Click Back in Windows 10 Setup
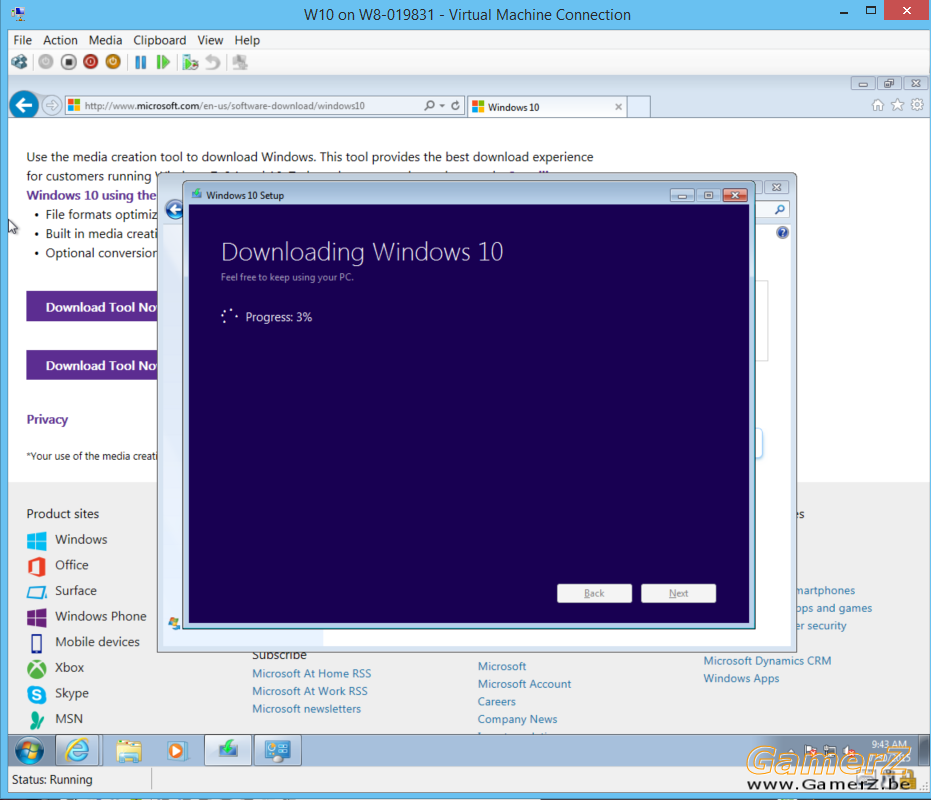 click(x=594, y=593)
